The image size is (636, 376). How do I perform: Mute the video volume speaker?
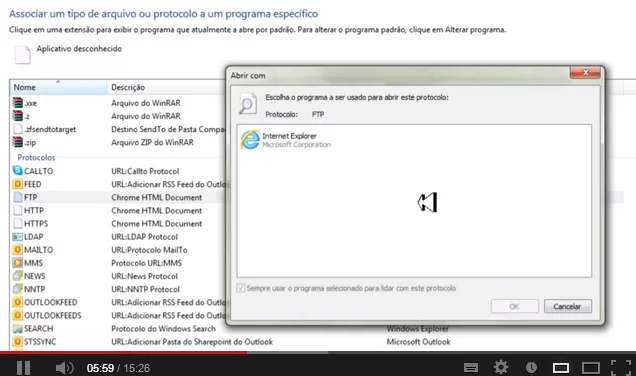64,368
